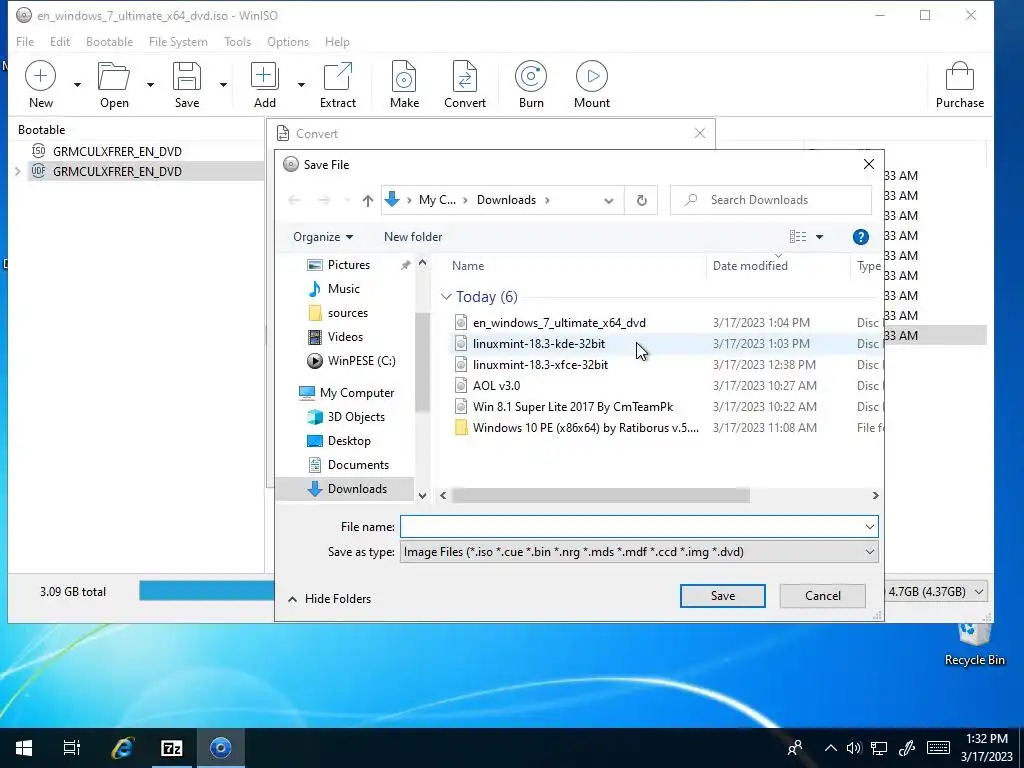Screen dimensions: 1024x768
Task: Close the Convert dialog
Action: coord(699,133)
